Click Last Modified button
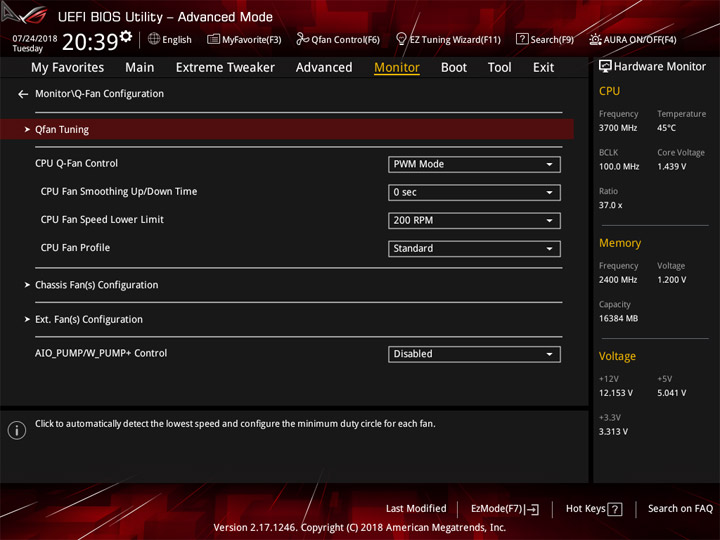Viewport: 720px width, 540px height. (416, 509)
